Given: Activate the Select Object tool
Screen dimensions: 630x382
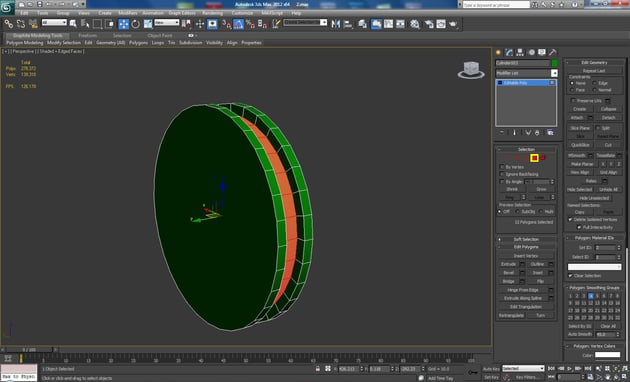Looking at the screenshot, I should coord(73,24).
